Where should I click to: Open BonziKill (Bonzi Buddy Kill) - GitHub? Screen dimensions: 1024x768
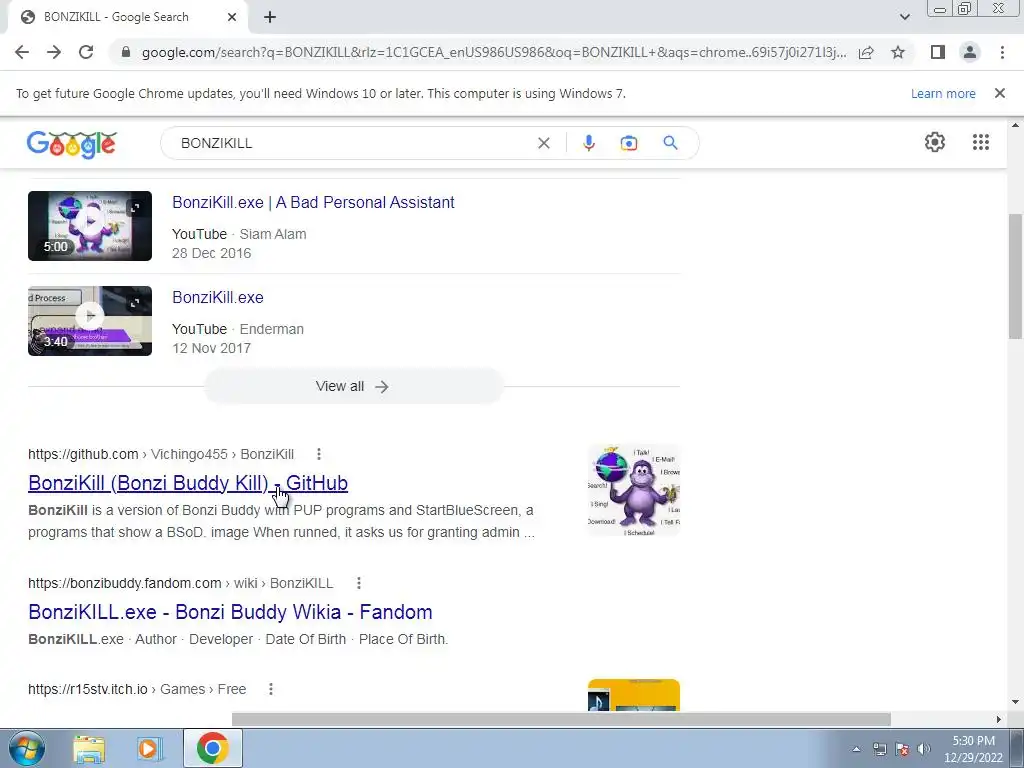188,483
